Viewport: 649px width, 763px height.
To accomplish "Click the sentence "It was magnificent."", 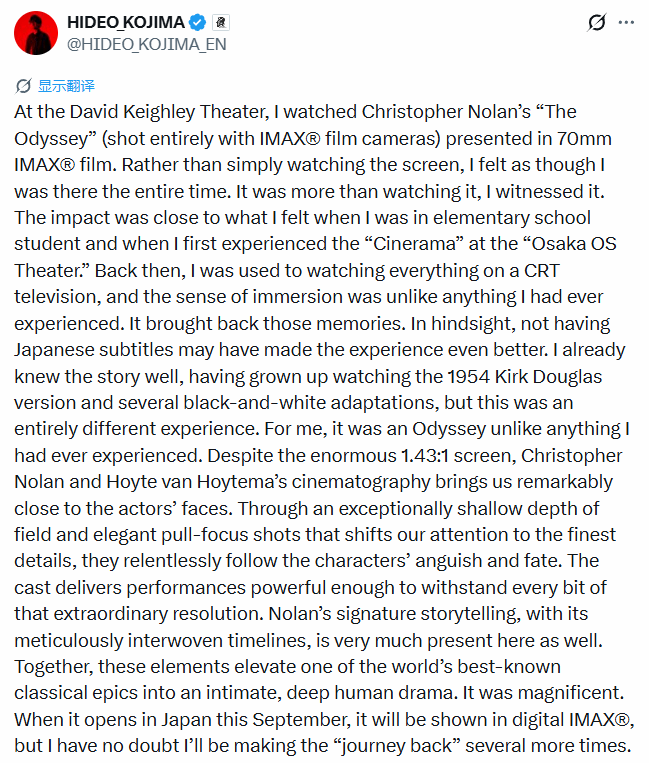I will (x=543, y=693).
